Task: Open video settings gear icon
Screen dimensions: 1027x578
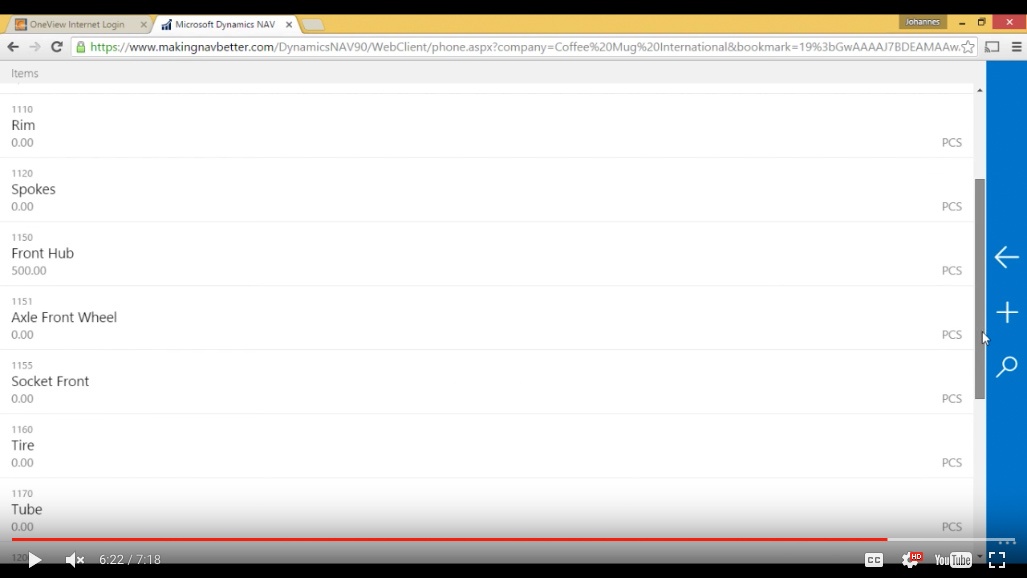Action: click(910, 559)
